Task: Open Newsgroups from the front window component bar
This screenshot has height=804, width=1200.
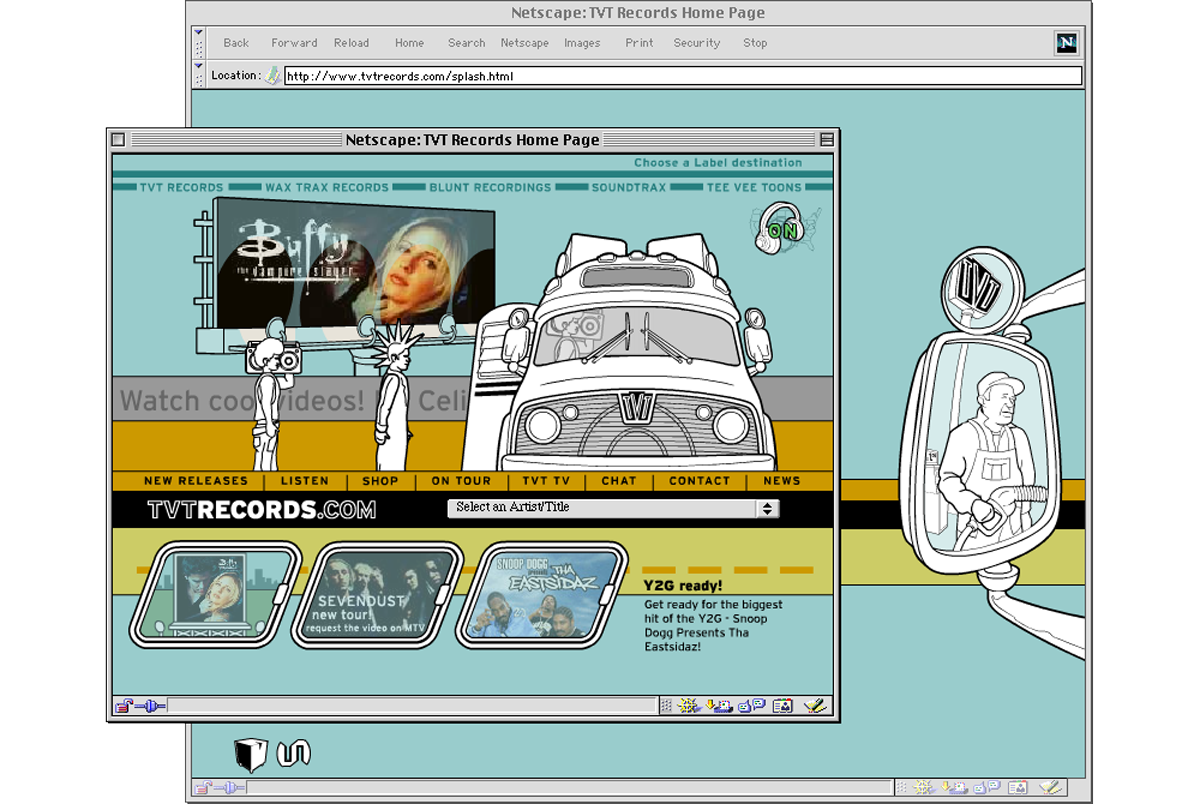Action: (x=751, y=706)
